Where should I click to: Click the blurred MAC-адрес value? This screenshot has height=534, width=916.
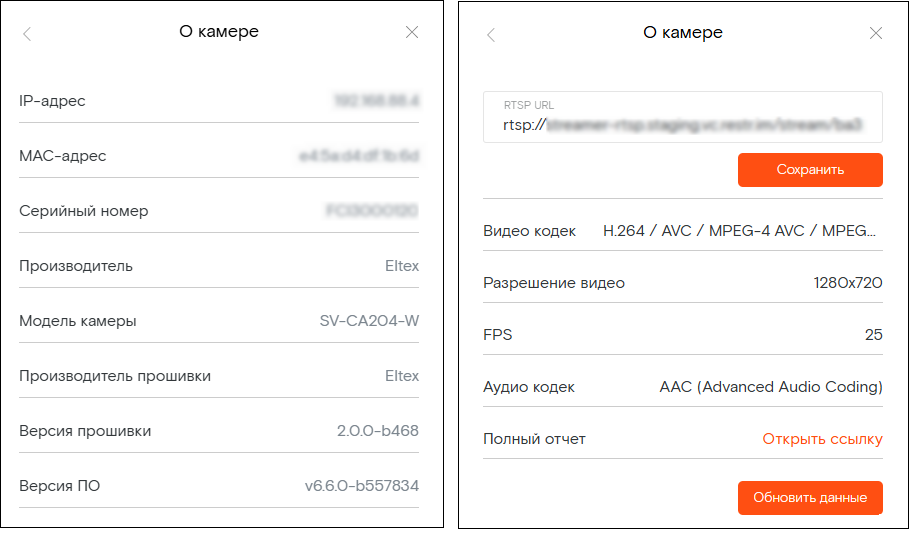point(358,156)
